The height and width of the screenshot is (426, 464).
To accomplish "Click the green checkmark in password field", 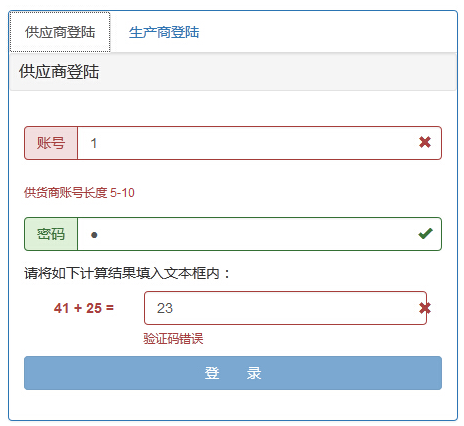I will point(425,234).
